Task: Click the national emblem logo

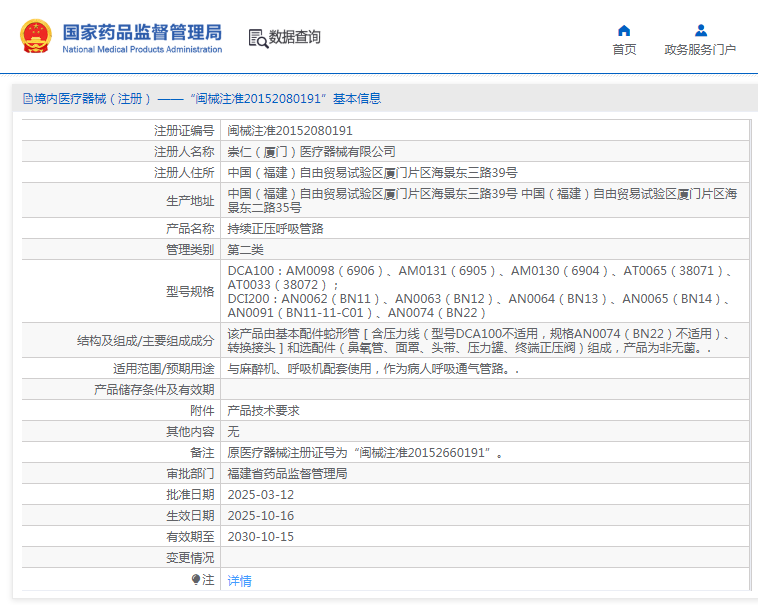Action: coord(35,37)
